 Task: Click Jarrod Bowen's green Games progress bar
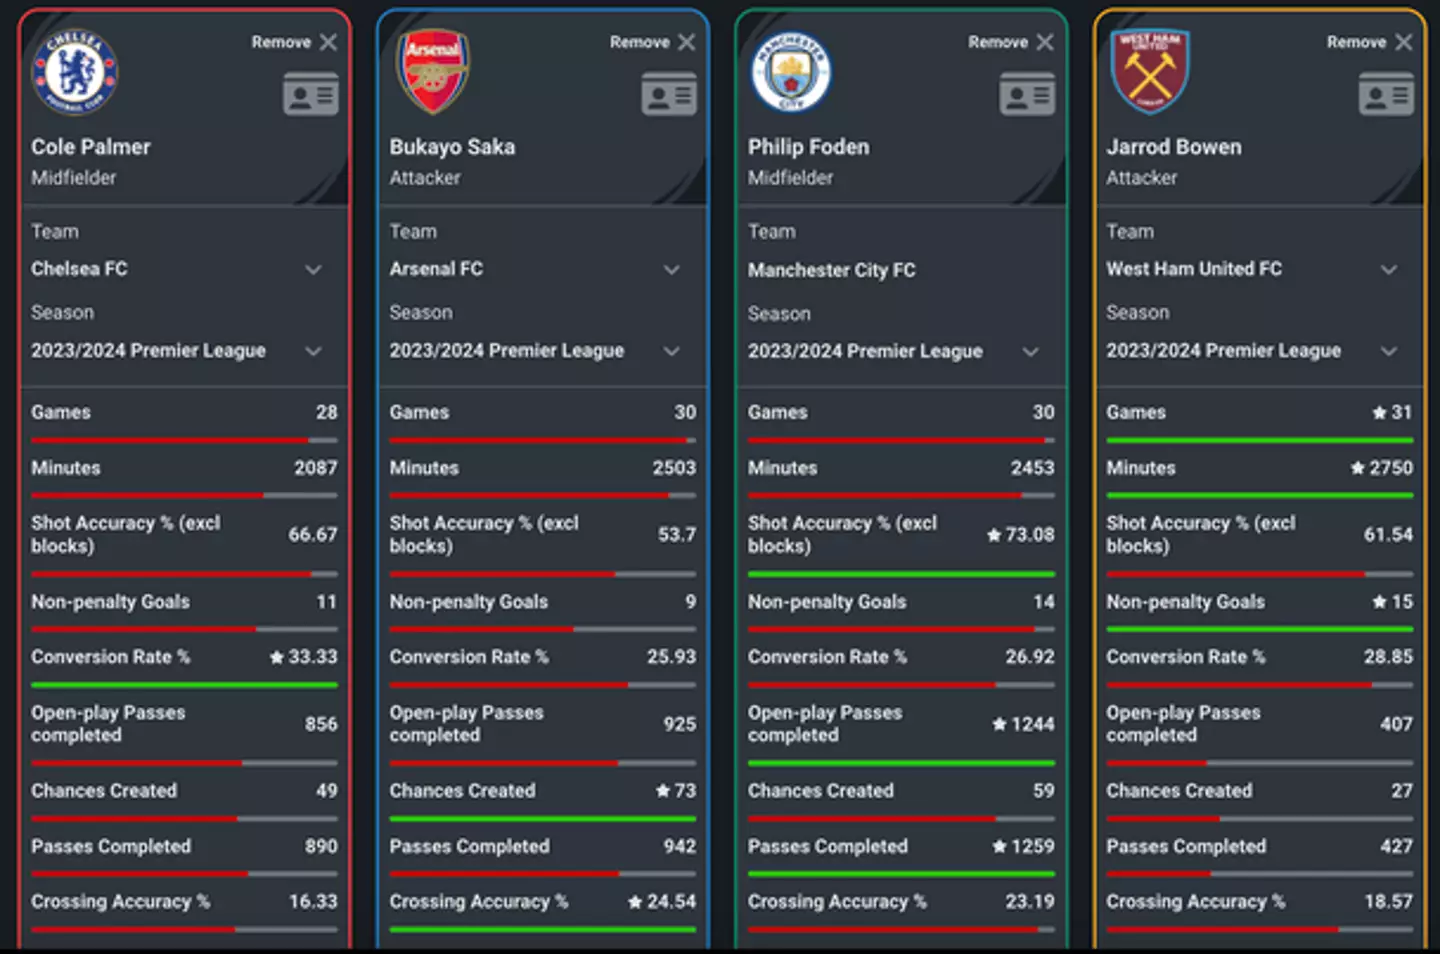(x=1259, y=440)
